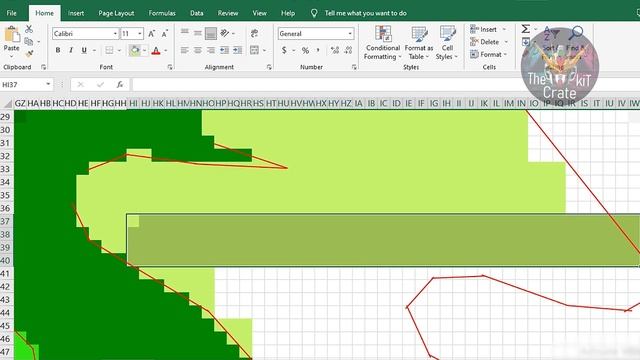
Task: Open Format as Table gallery
Action: coord(419,43)
